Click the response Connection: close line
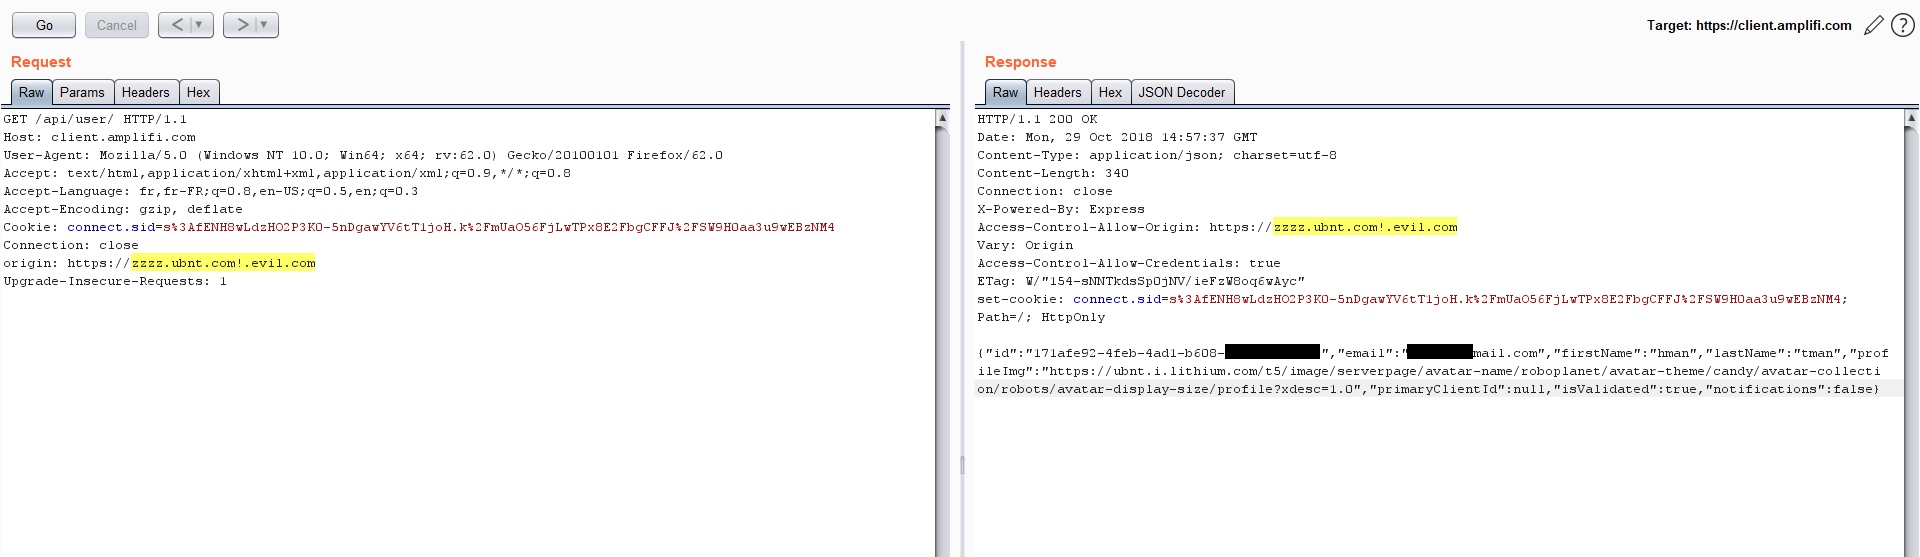Screen dimensions: 1920x557 [1045, 191]
